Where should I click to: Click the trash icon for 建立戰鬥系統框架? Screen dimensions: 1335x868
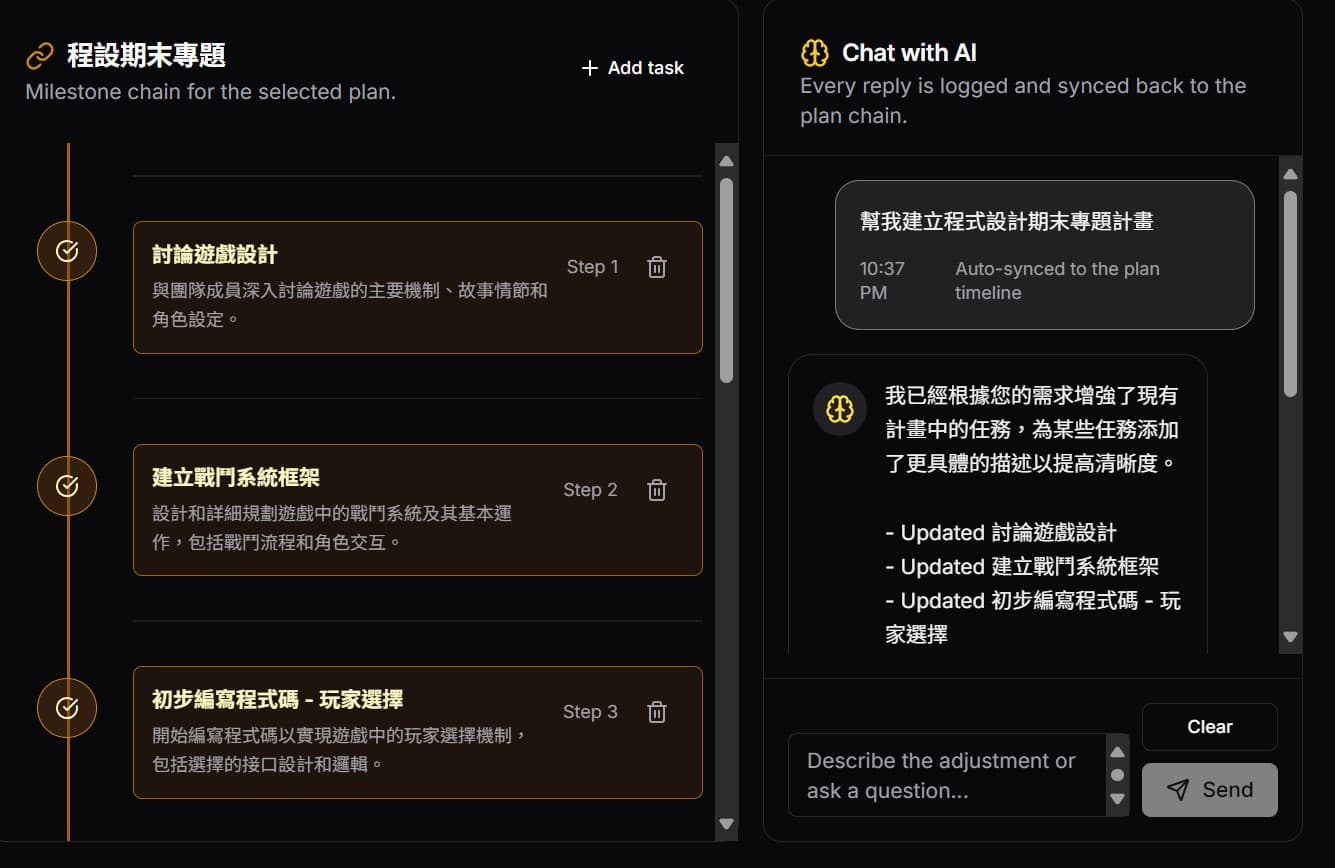(x=656, y=489)
